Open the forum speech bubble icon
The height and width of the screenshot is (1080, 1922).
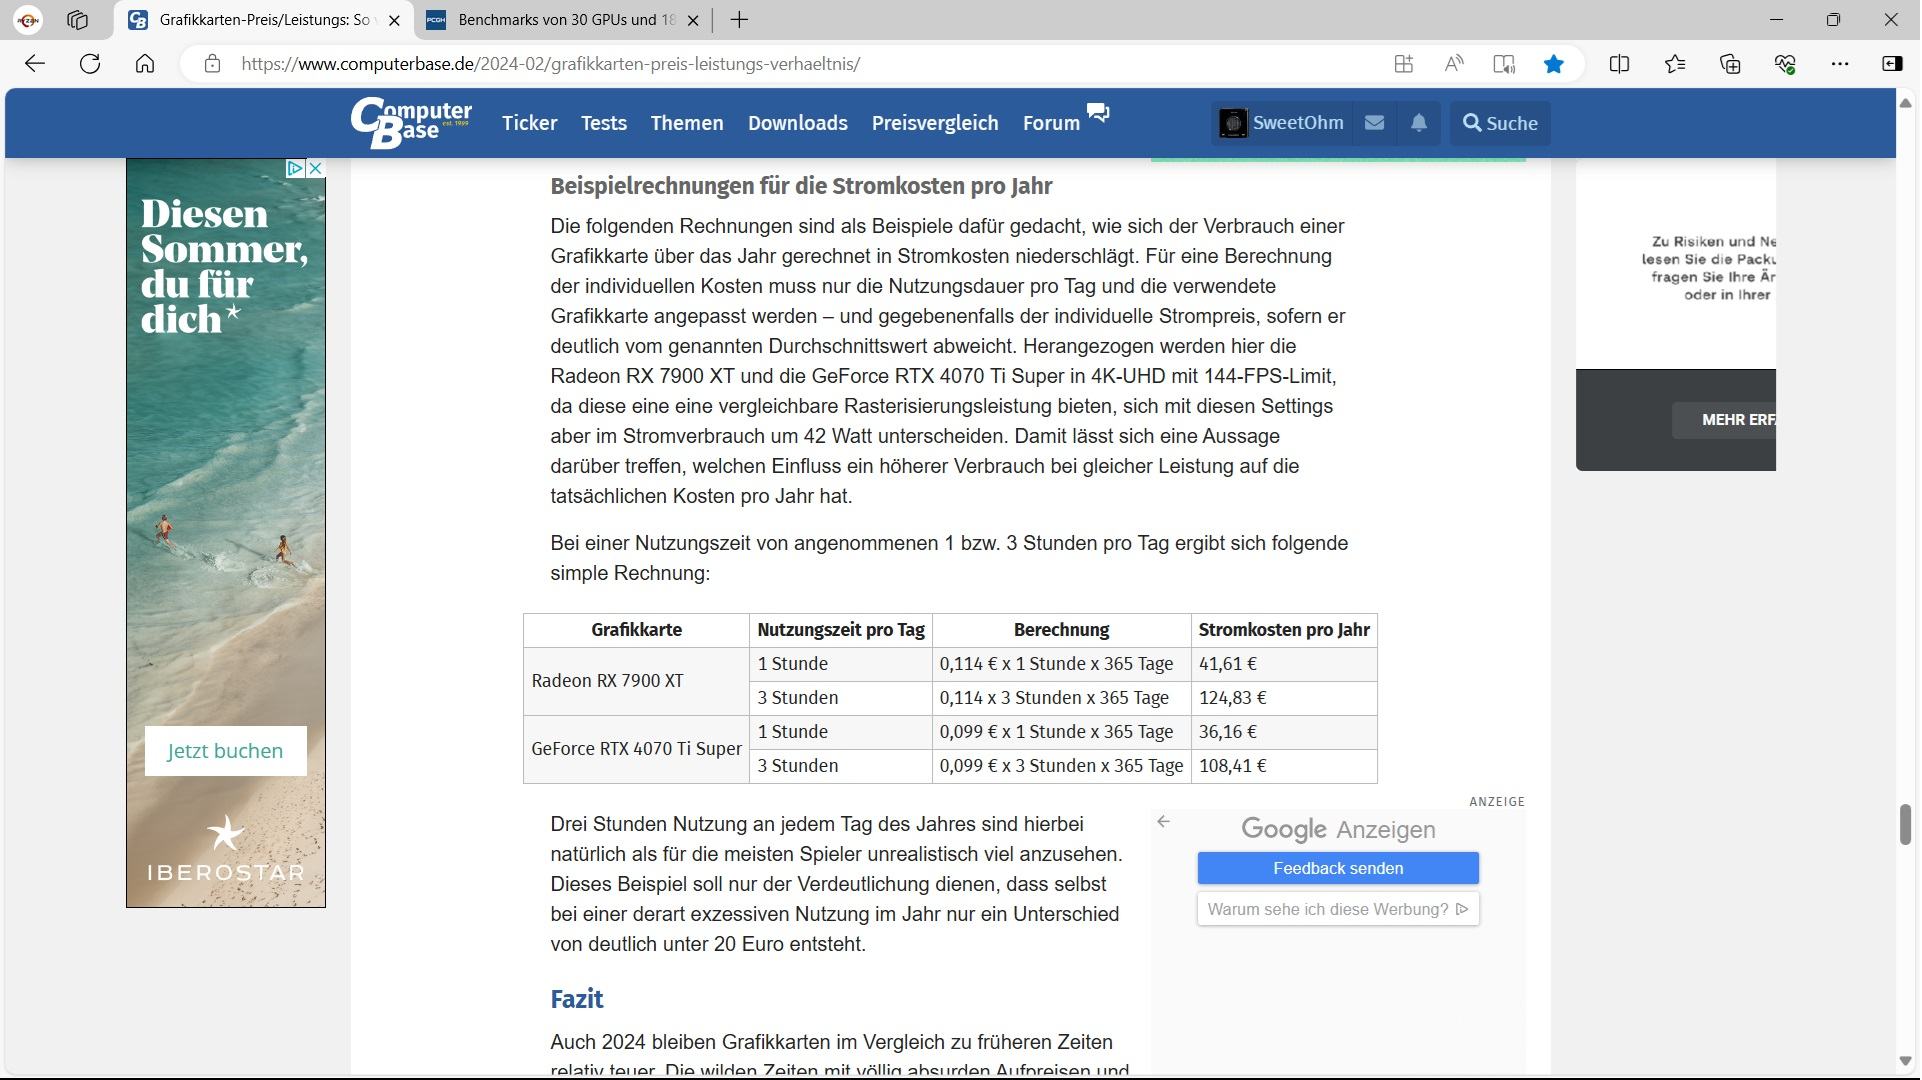1098,113
